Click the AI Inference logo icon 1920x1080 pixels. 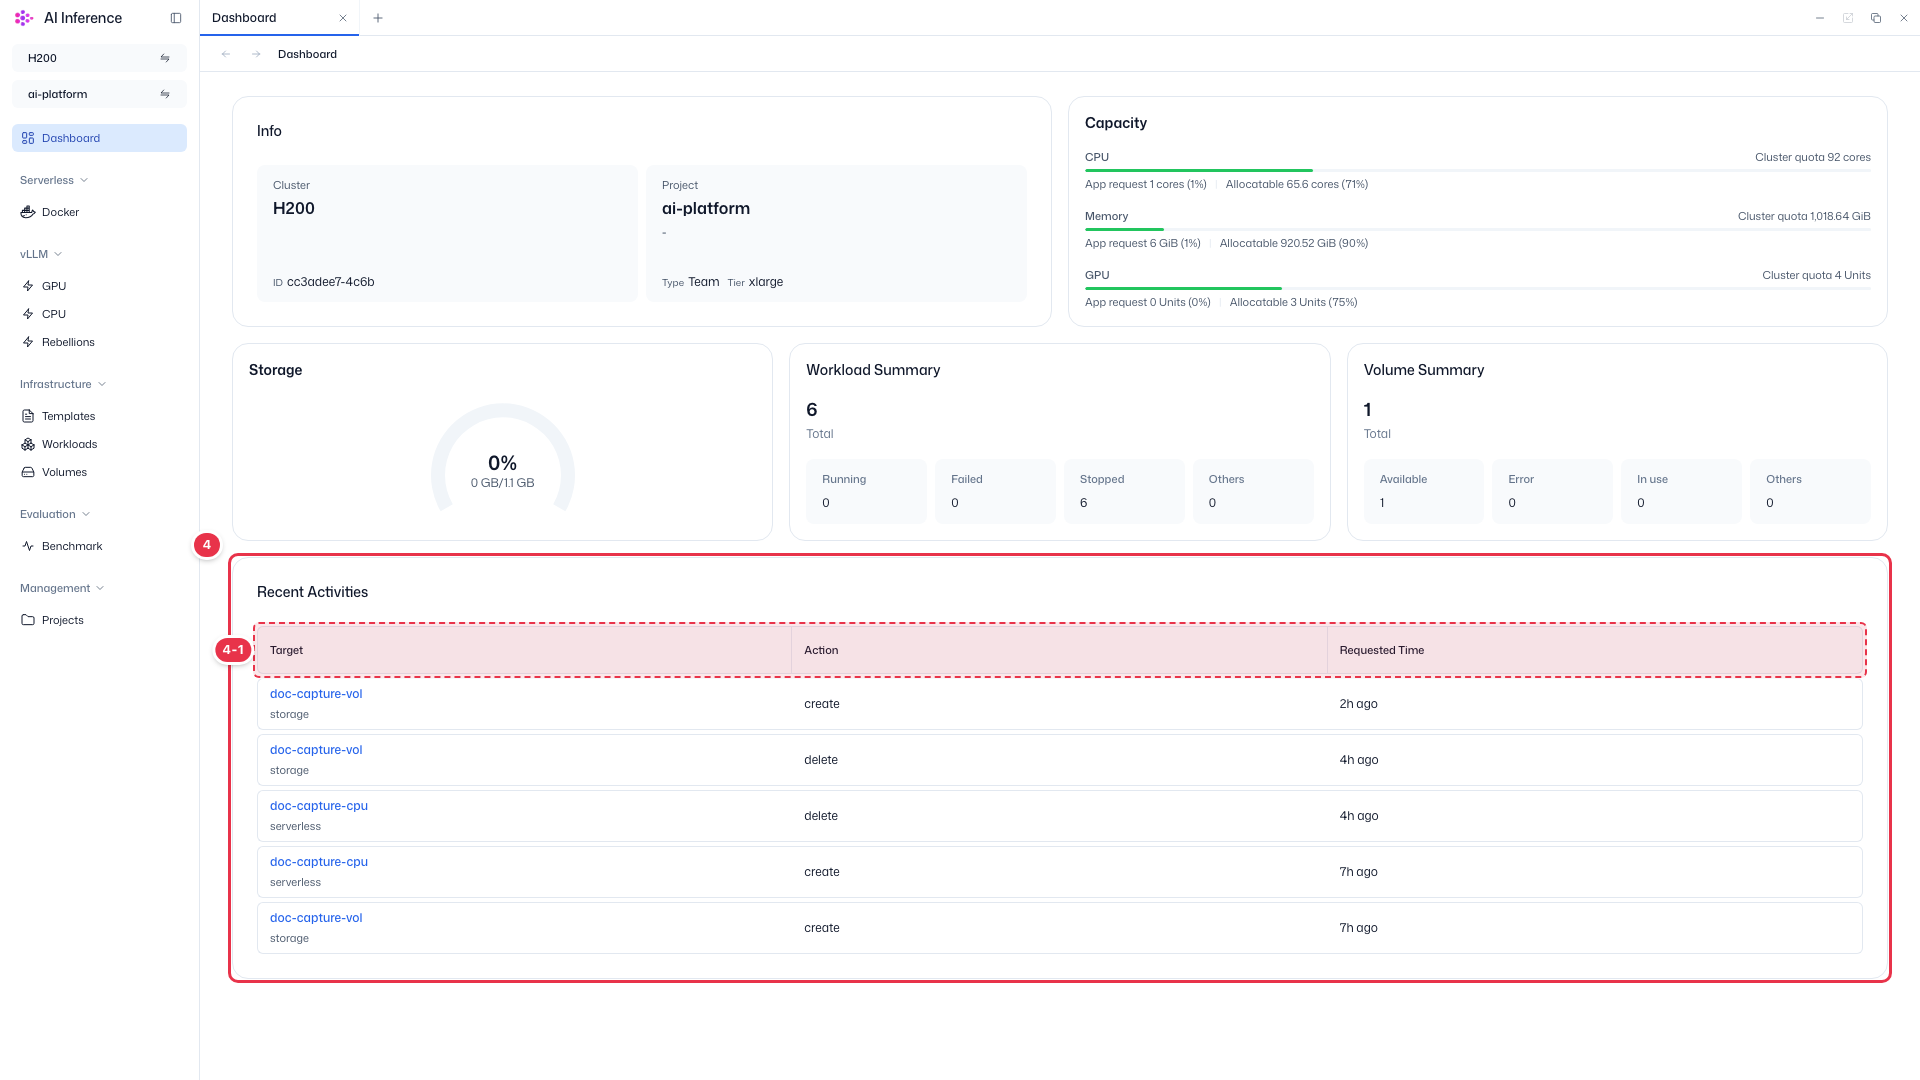tap(24, 18)
